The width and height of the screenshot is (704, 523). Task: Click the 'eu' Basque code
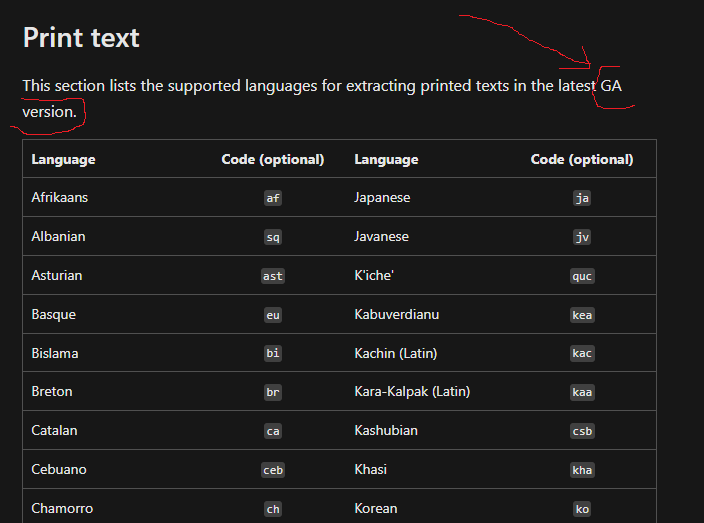(x=273, y=315)
